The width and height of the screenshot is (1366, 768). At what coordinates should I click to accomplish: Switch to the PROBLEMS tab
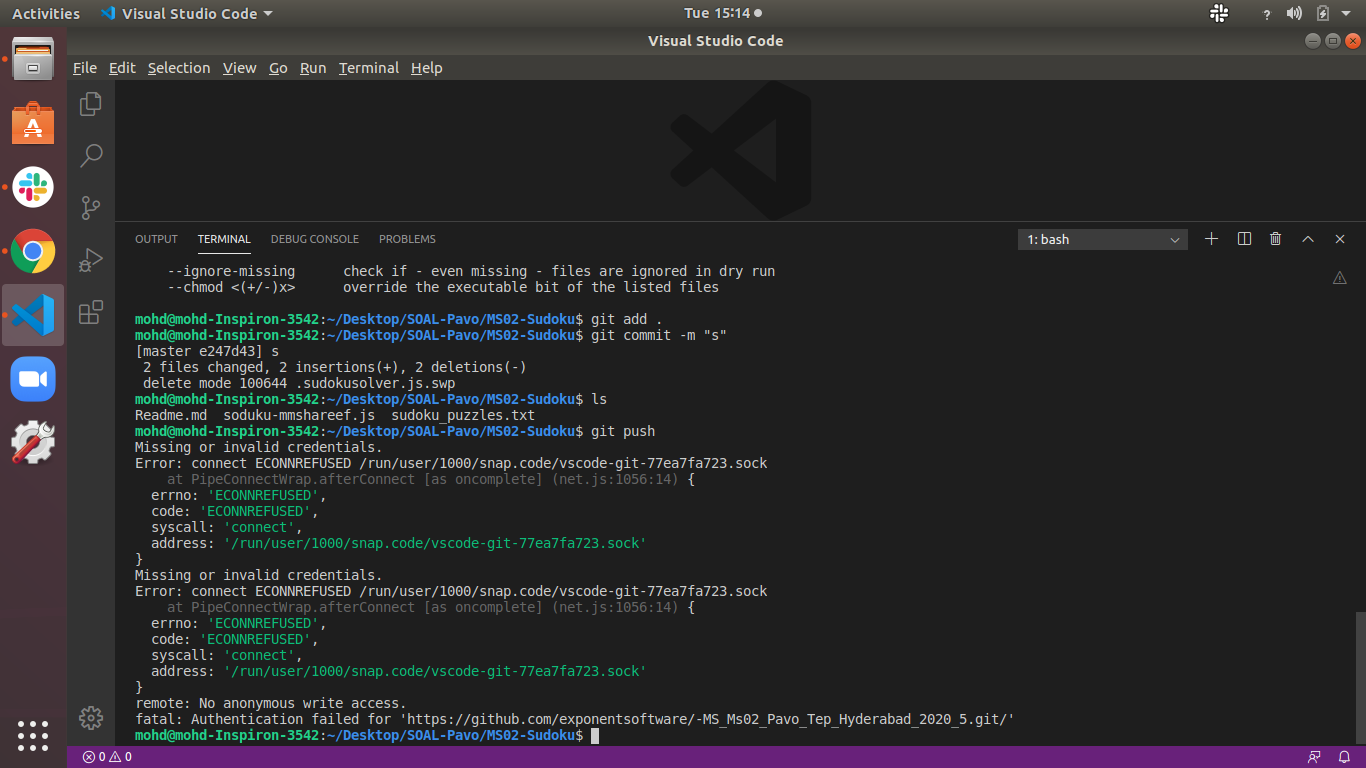406,239
